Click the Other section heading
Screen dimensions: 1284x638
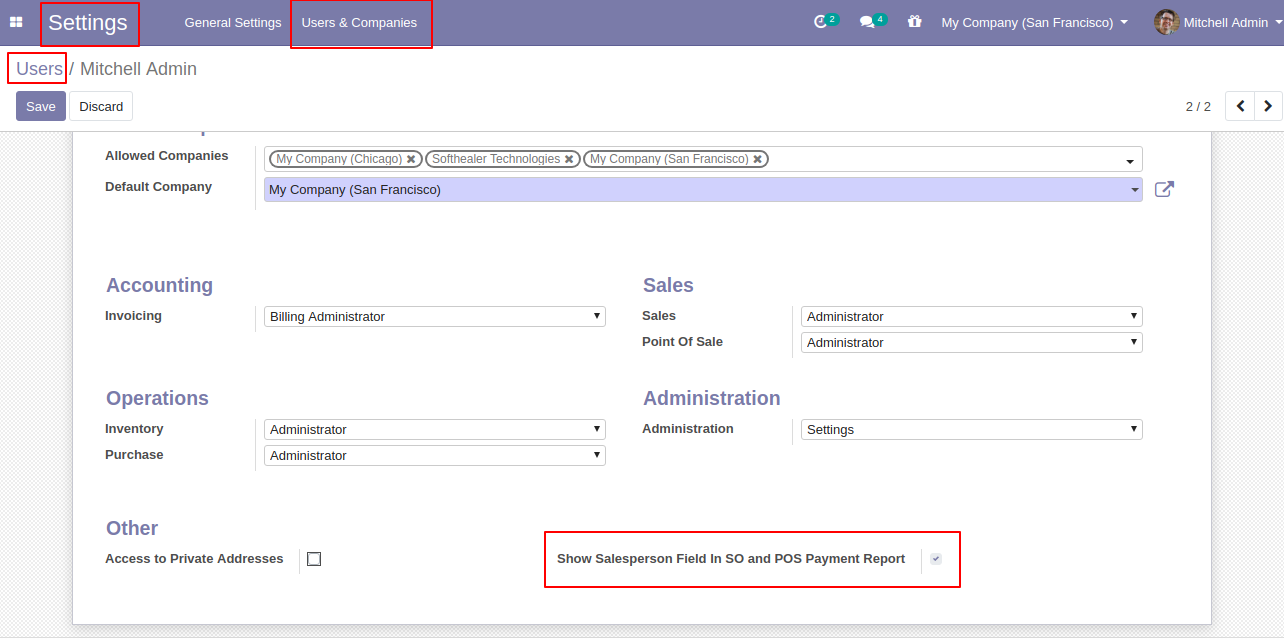(x=132, y=528)
